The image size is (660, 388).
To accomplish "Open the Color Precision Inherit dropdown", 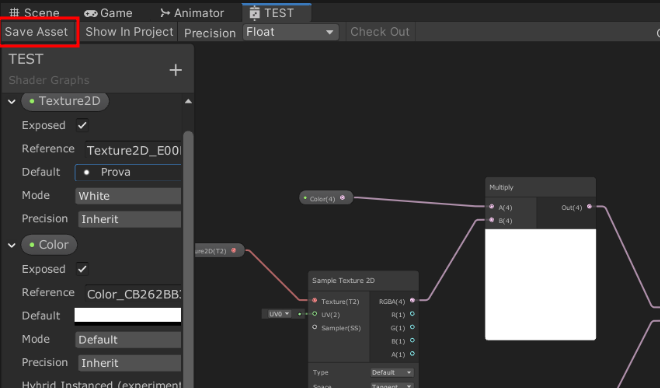I will (130, 363).
